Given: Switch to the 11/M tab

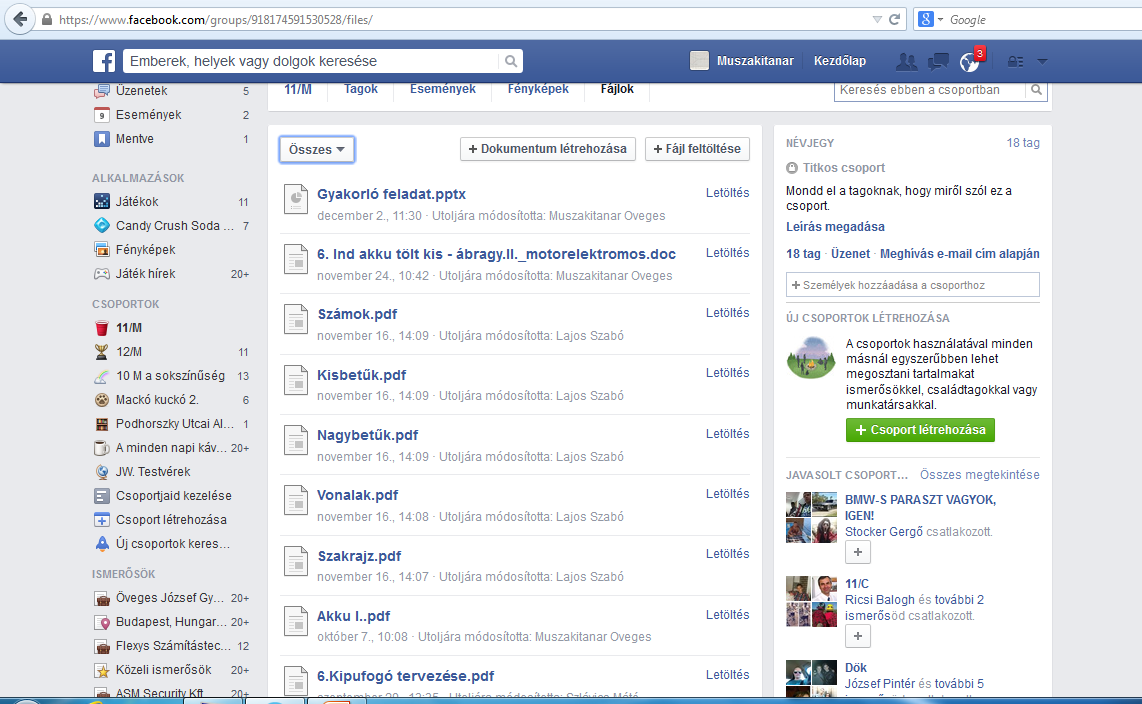Looking at the screenshot, I should pyautogui.click(x=298, y=89).
